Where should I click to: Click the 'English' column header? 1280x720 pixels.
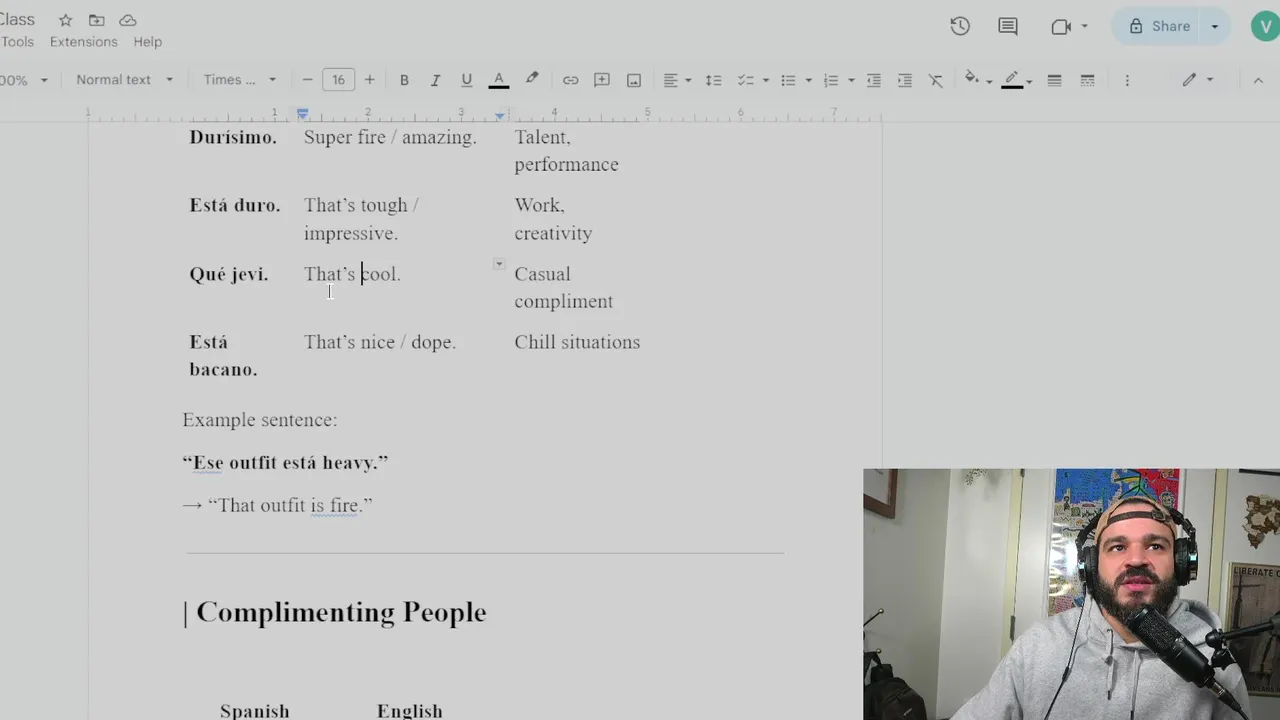point(410,711)
